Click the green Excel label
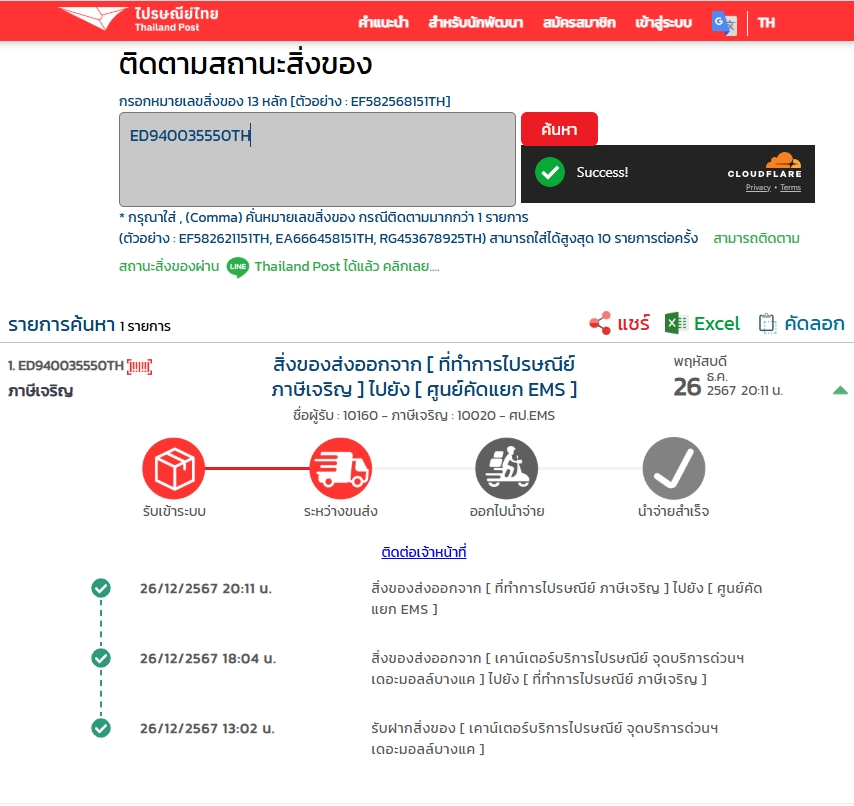The width and height of the screenshot is (854, 806). pos(717,323)
